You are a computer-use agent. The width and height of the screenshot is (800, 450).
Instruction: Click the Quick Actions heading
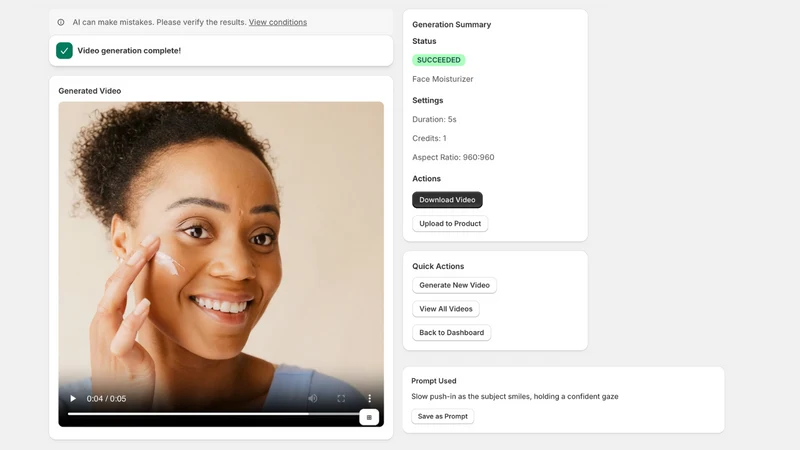pos(438,266)
